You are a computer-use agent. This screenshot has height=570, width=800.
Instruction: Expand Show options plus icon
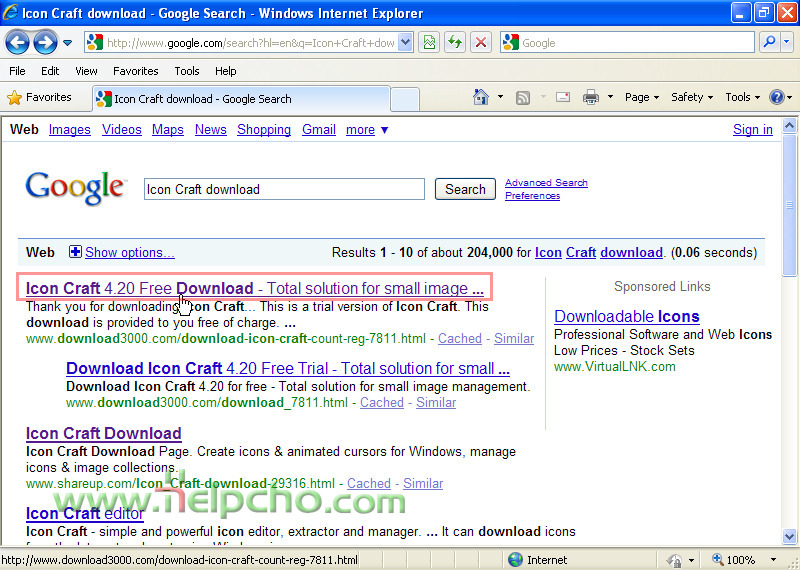pos(75,252)
